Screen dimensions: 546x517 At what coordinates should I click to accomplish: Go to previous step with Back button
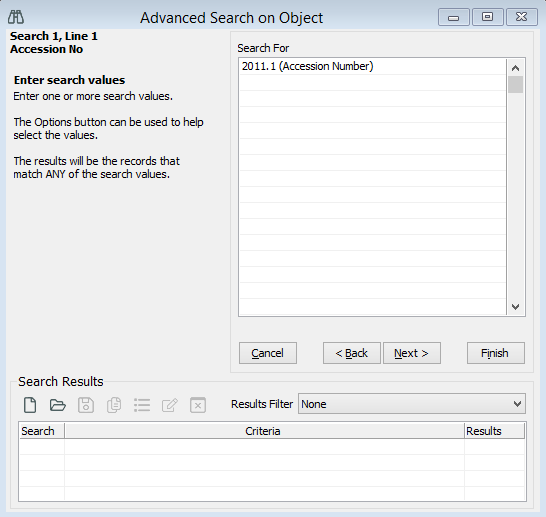coord(352,353)
